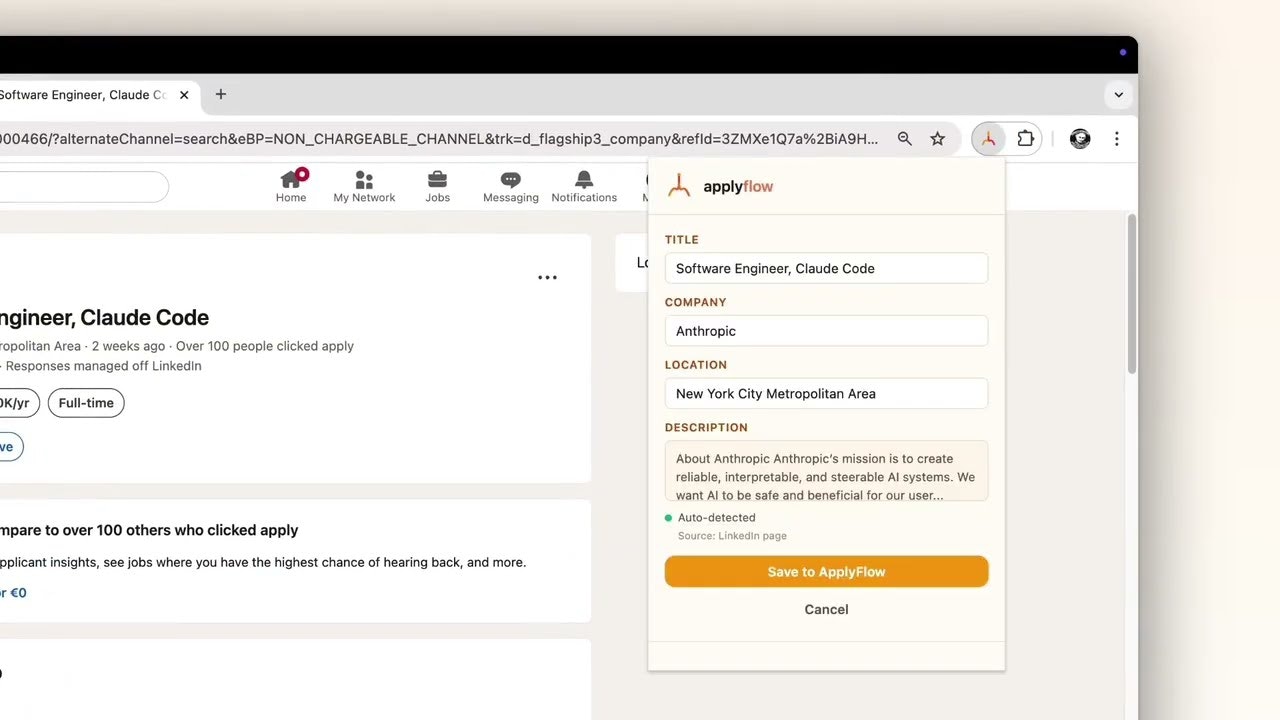Bookmark this page with the star icon
The height and width of the screenshot is (720, 1280).
tap(938, 139)
